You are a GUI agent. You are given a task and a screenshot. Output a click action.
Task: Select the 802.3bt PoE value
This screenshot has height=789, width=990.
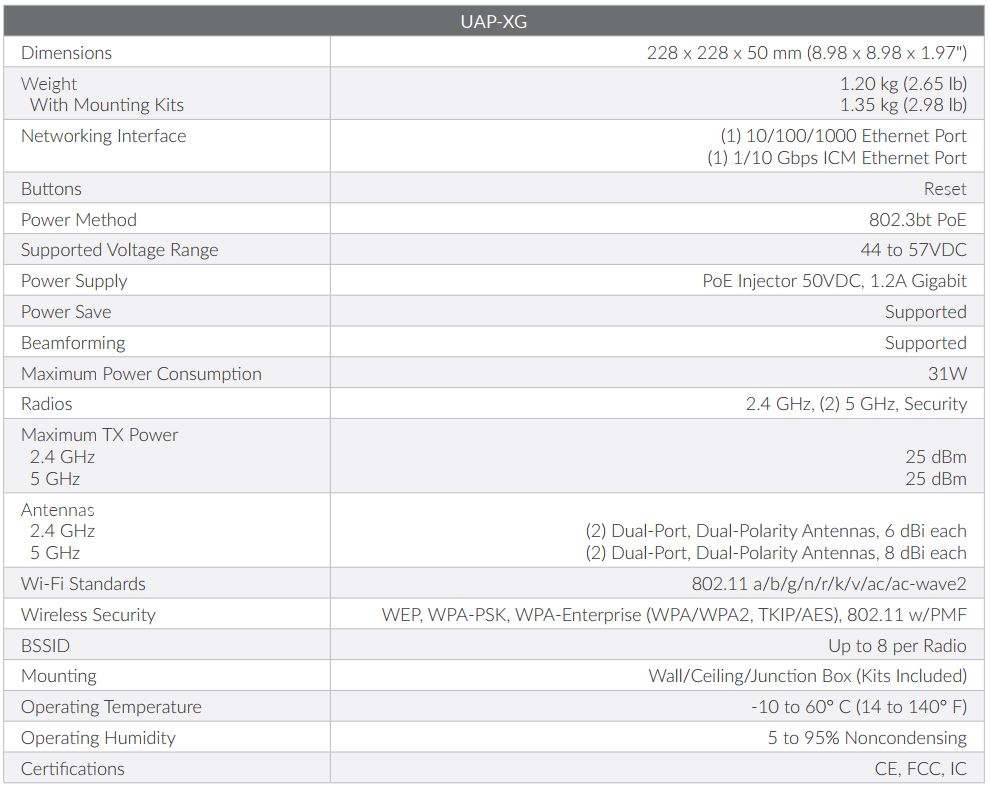point(917,220)
